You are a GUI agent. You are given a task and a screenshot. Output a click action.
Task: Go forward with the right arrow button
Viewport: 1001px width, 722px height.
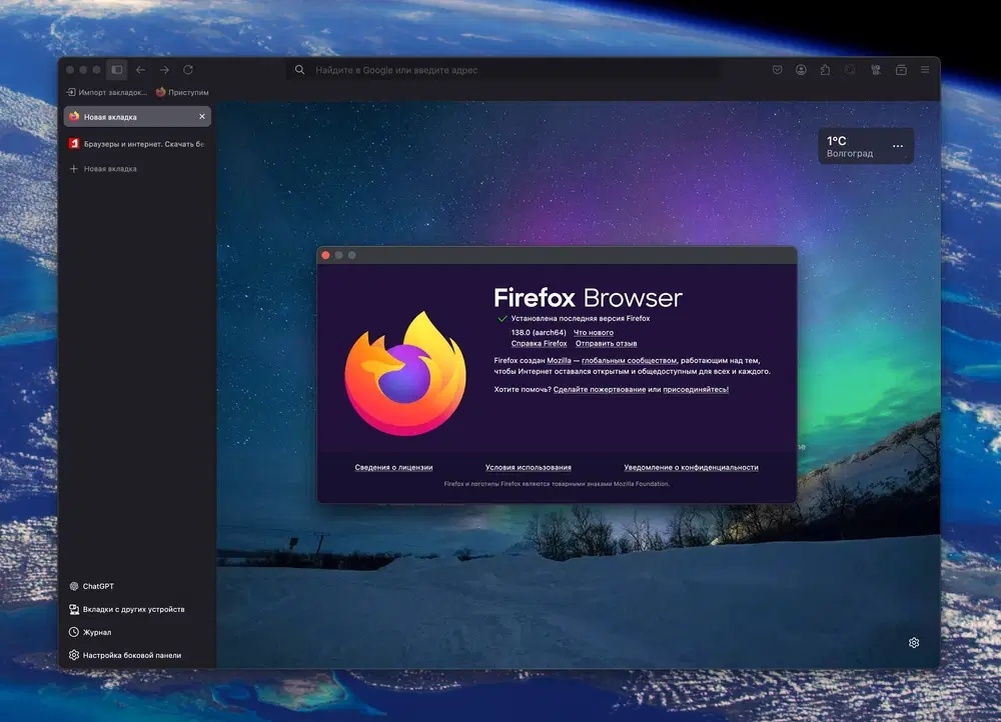(x=164, y=70)
